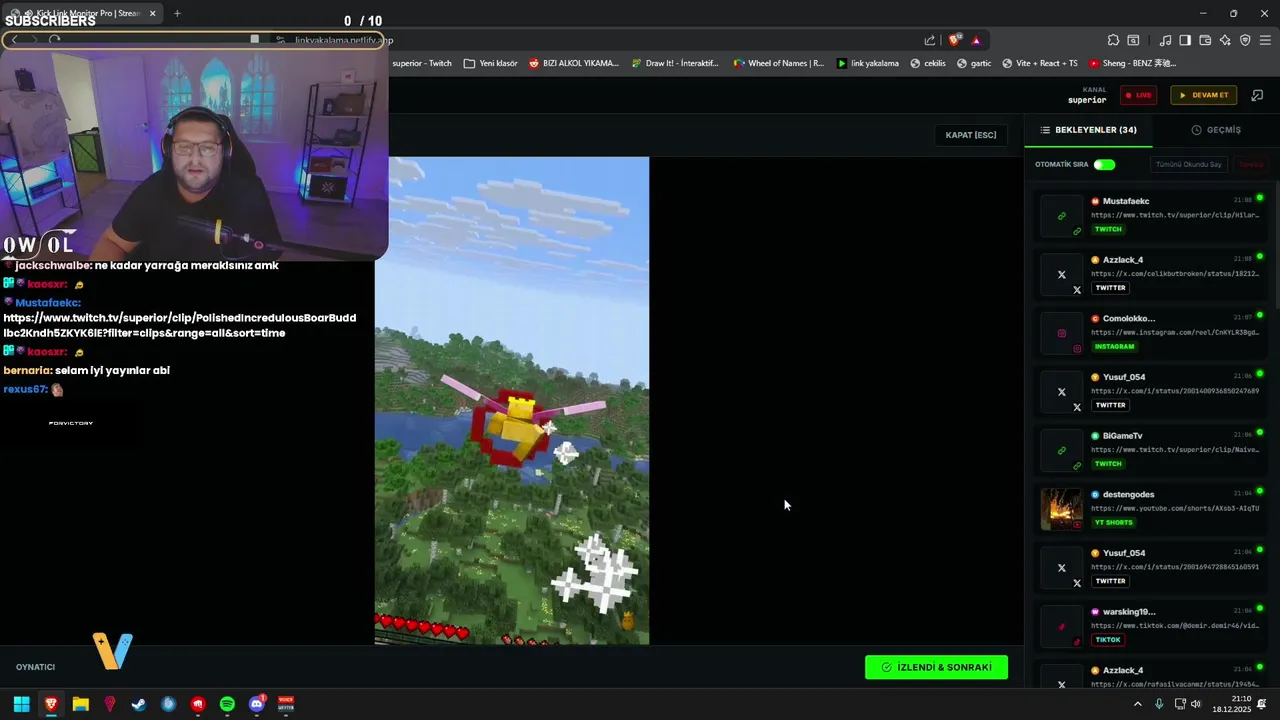Viewport: 1280px width, 720px height.
Task: Open Brave browser from the taskbar
Action: pyautogui.click(x=51, y=704)
